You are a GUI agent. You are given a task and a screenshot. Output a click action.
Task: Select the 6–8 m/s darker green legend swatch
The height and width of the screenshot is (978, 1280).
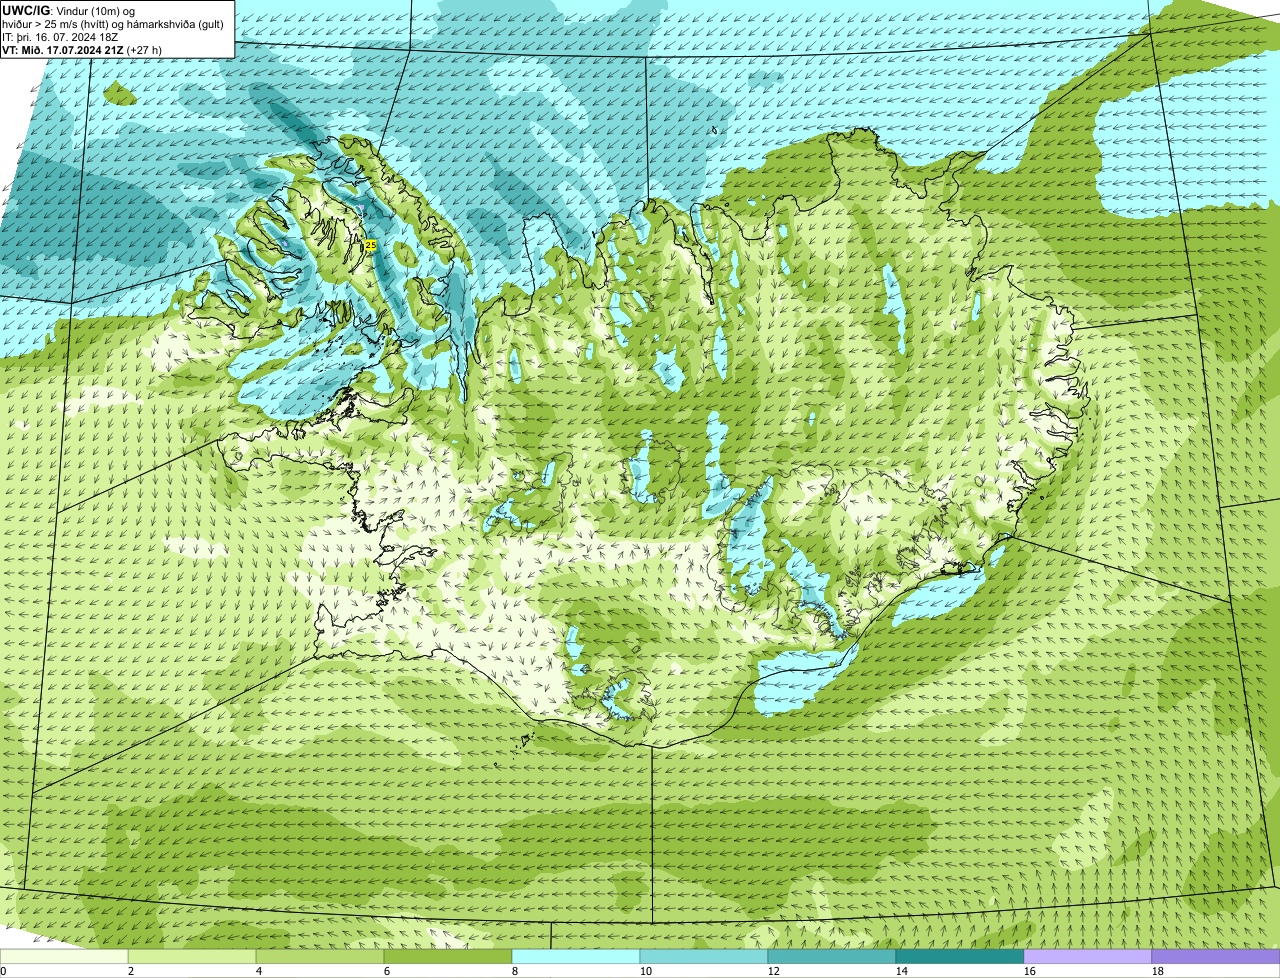(448, 957)
